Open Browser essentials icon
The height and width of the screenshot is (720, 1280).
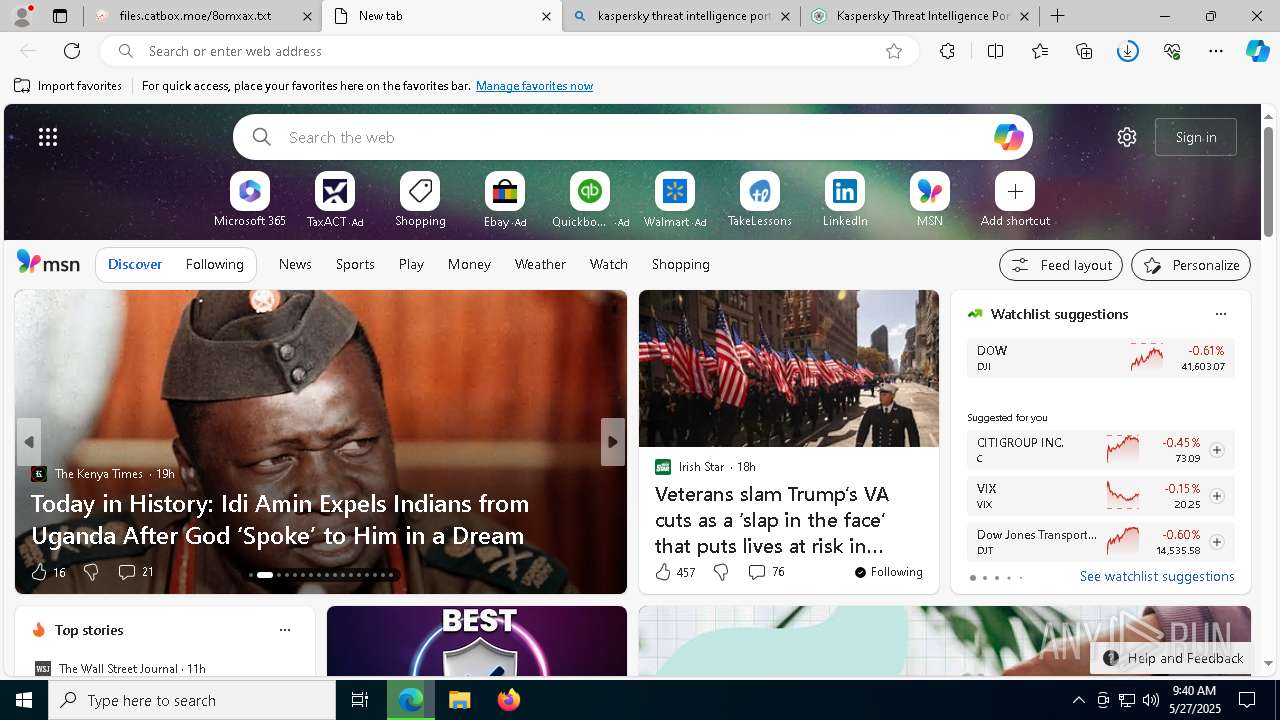1172,51
